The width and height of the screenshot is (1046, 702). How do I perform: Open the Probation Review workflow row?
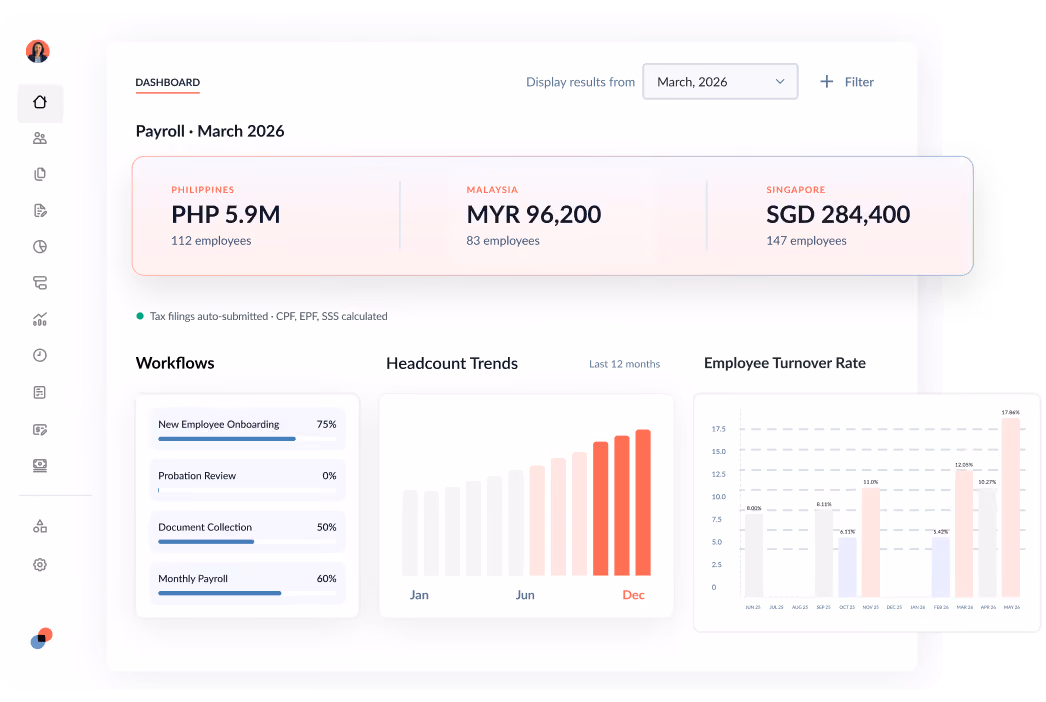pyautogui.click(x=247, y=480)
